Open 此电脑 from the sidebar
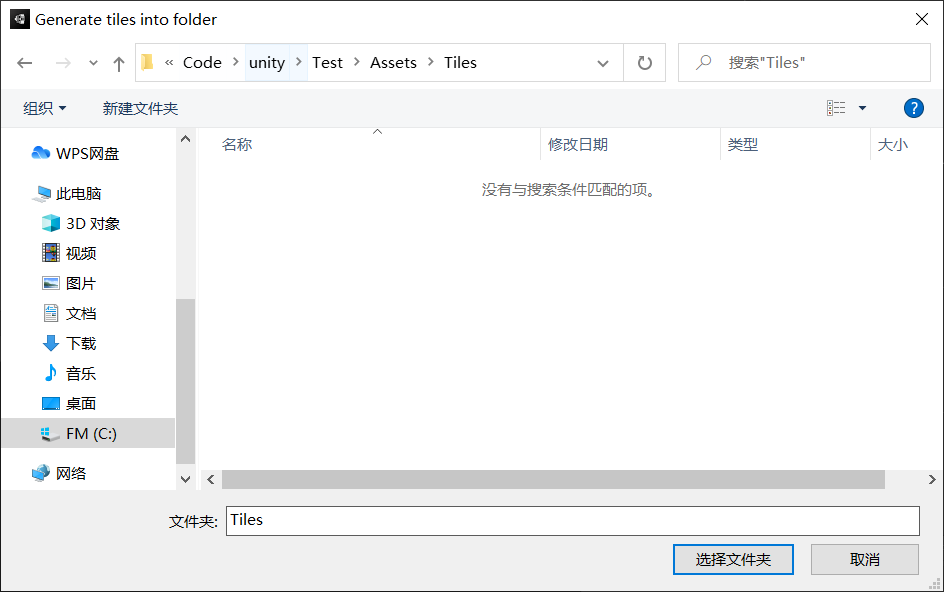944x592 pixels. 80,193
